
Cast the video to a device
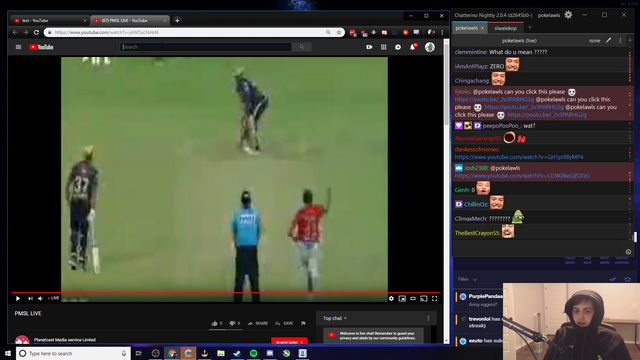pyautogui.click(x=424, y=298)
